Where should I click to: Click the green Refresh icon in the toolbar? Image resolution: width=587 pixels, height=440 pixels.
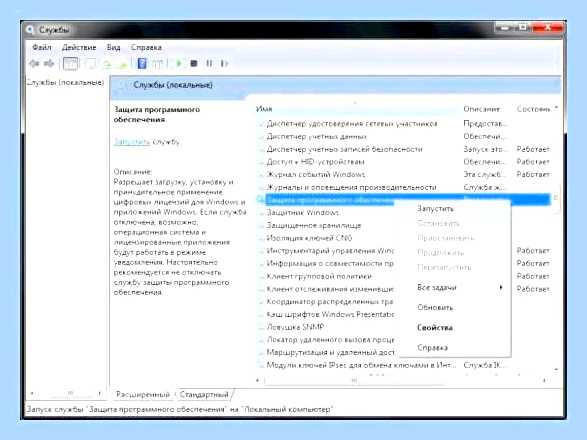pyautogui.click(x=107, y=64)
